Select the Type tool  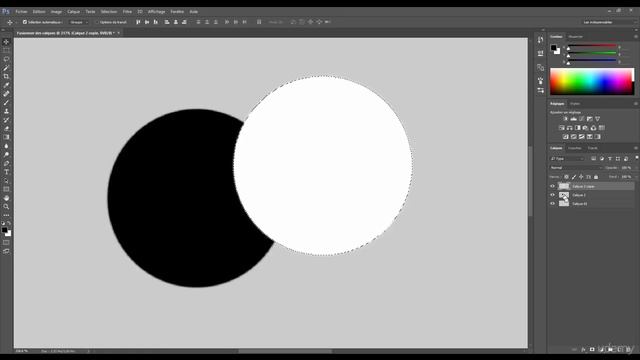click(6, 172)
